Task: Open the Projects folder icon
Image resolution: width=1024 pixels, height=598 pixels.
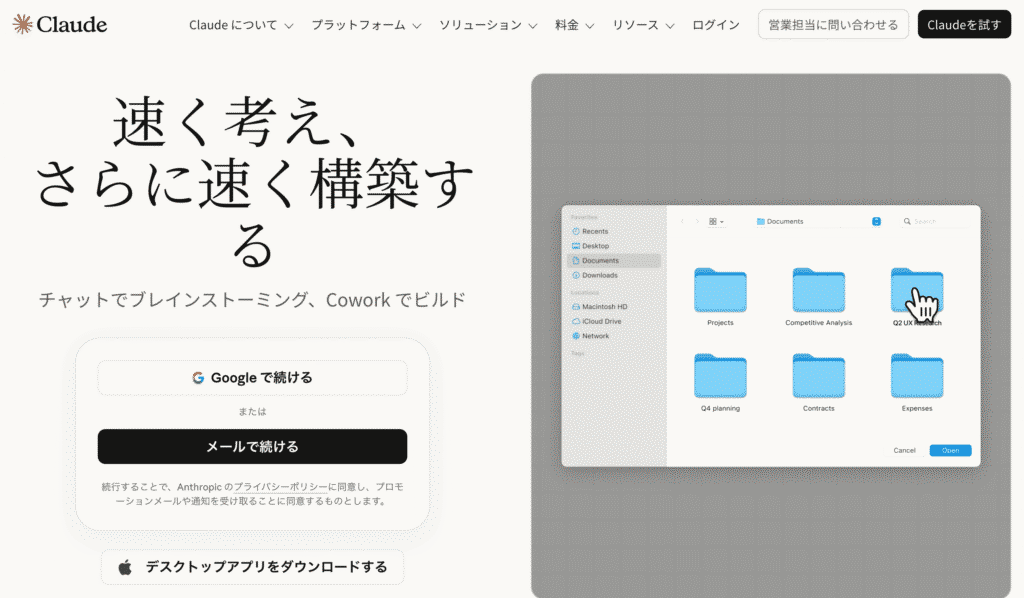Action: point(720,291)
